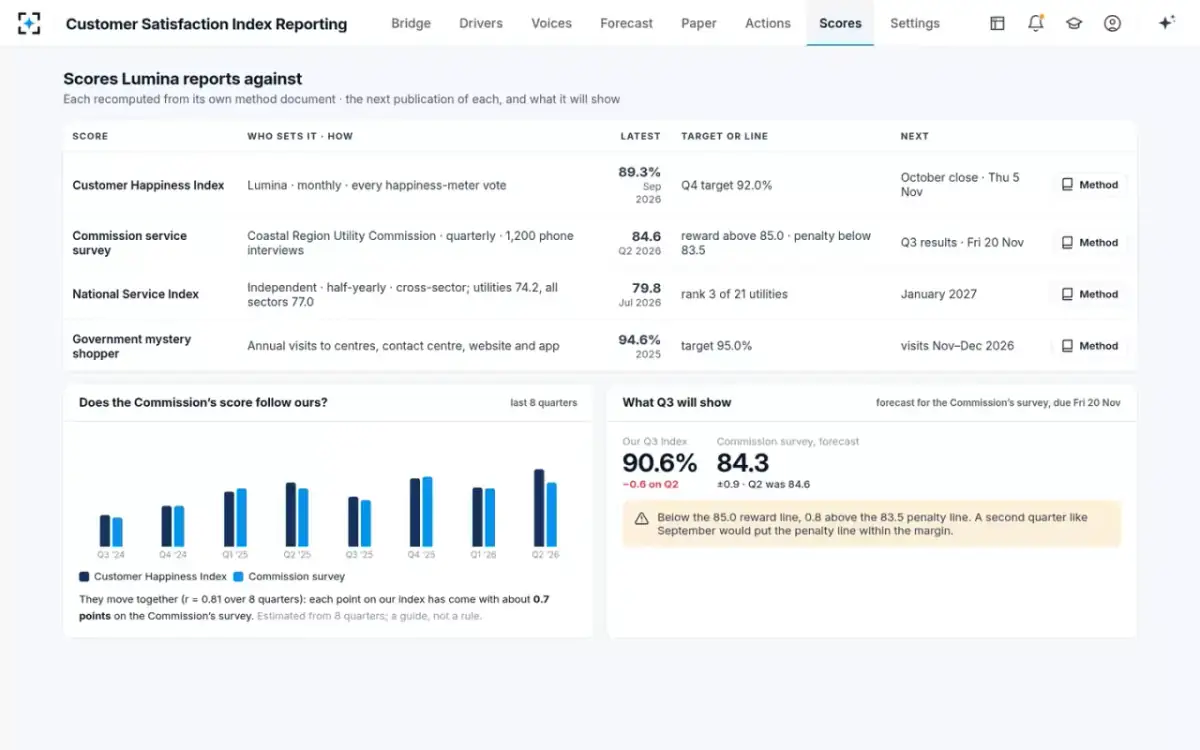Open Method for National Service Index
This screenshot has width=1200, height=750.
(x=1090, y=295)
